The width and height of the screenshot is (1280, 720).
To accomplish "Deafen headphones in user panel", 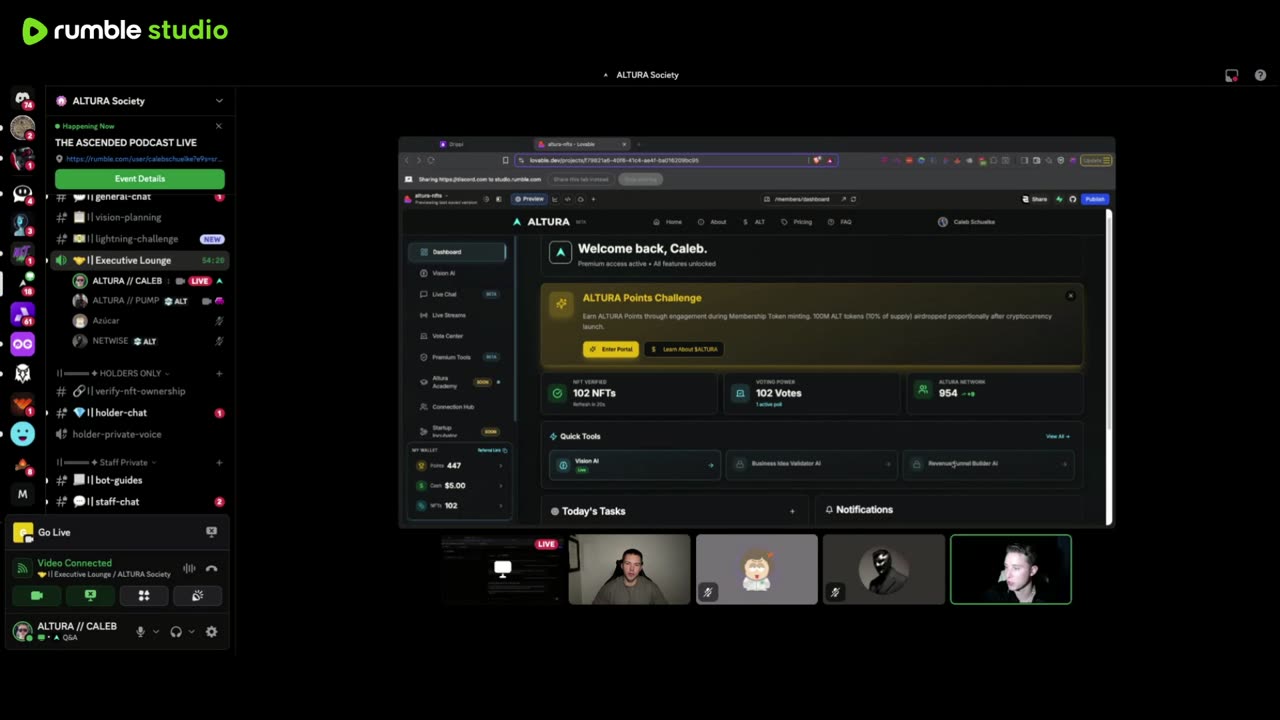I will click(176, 632).
